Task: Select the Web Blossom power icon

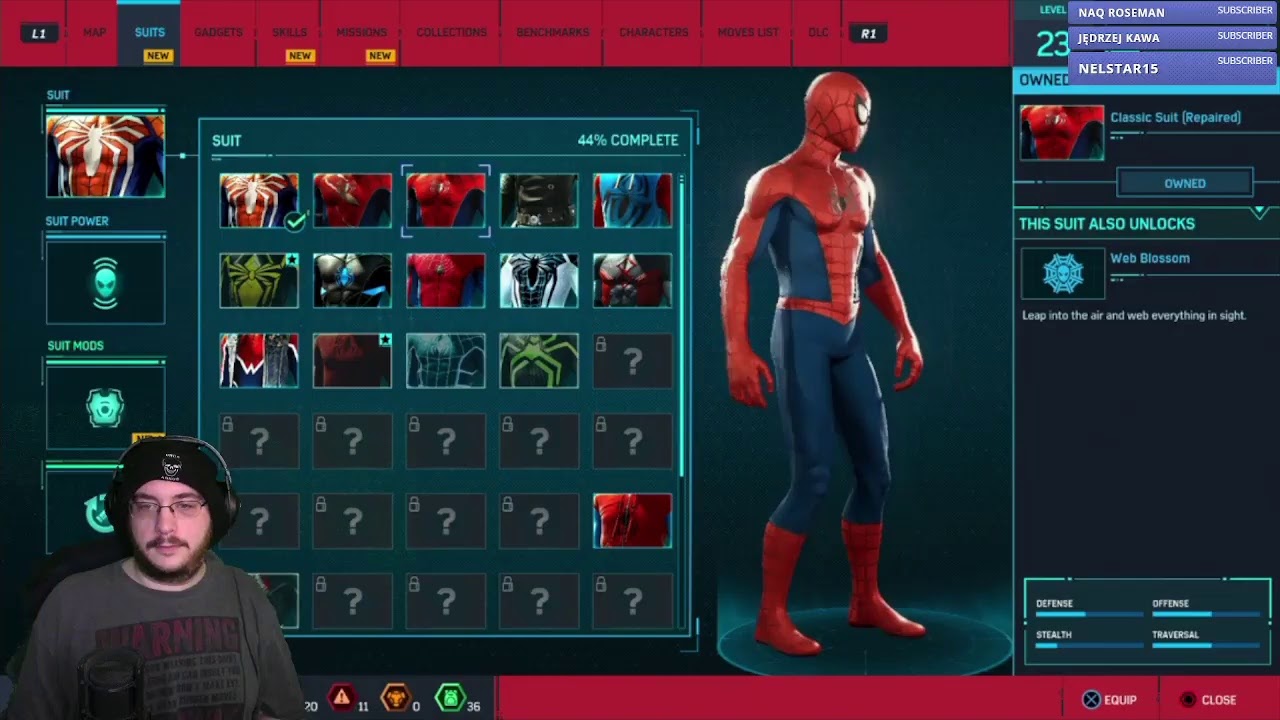Action: click(x=1063, y=273)
